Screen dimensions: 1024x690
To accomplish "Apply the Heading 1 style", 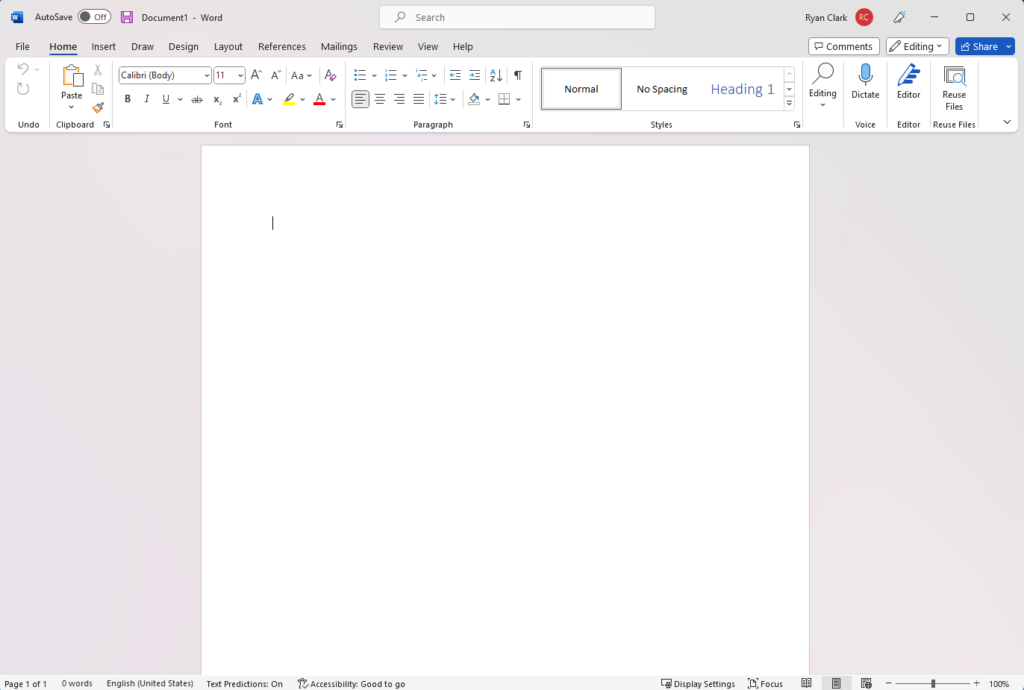I will [x=742, y=89].
